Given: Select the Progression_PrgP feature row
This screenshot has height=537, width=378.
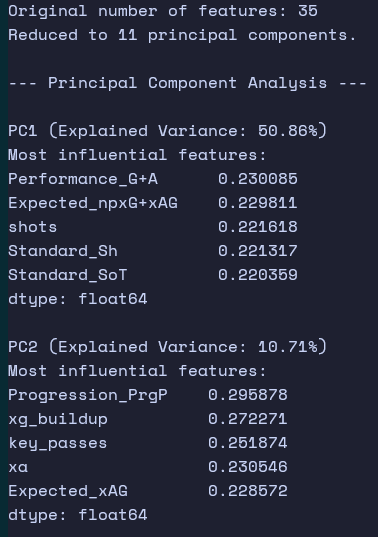Looking at the screenshot, I should (148, 395).
